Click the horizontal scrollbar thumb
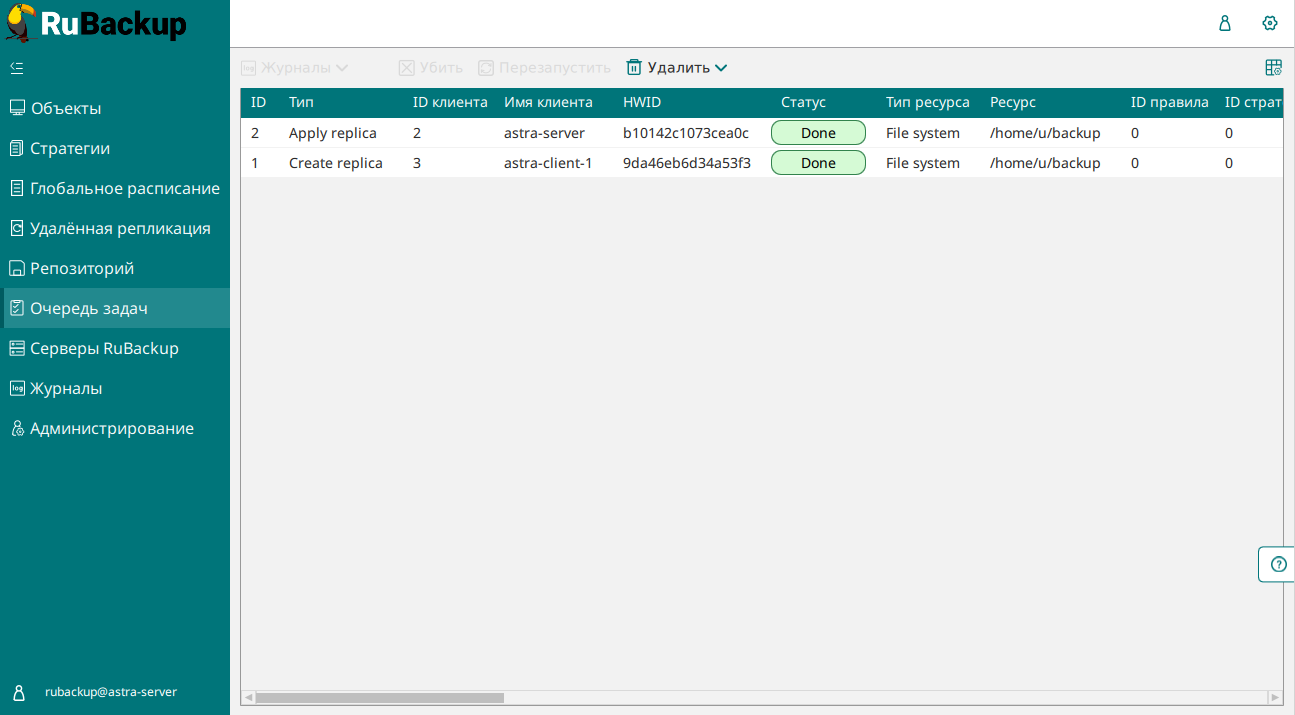Viewport: 1295px width, 715px height. click(x=379, y=697)
